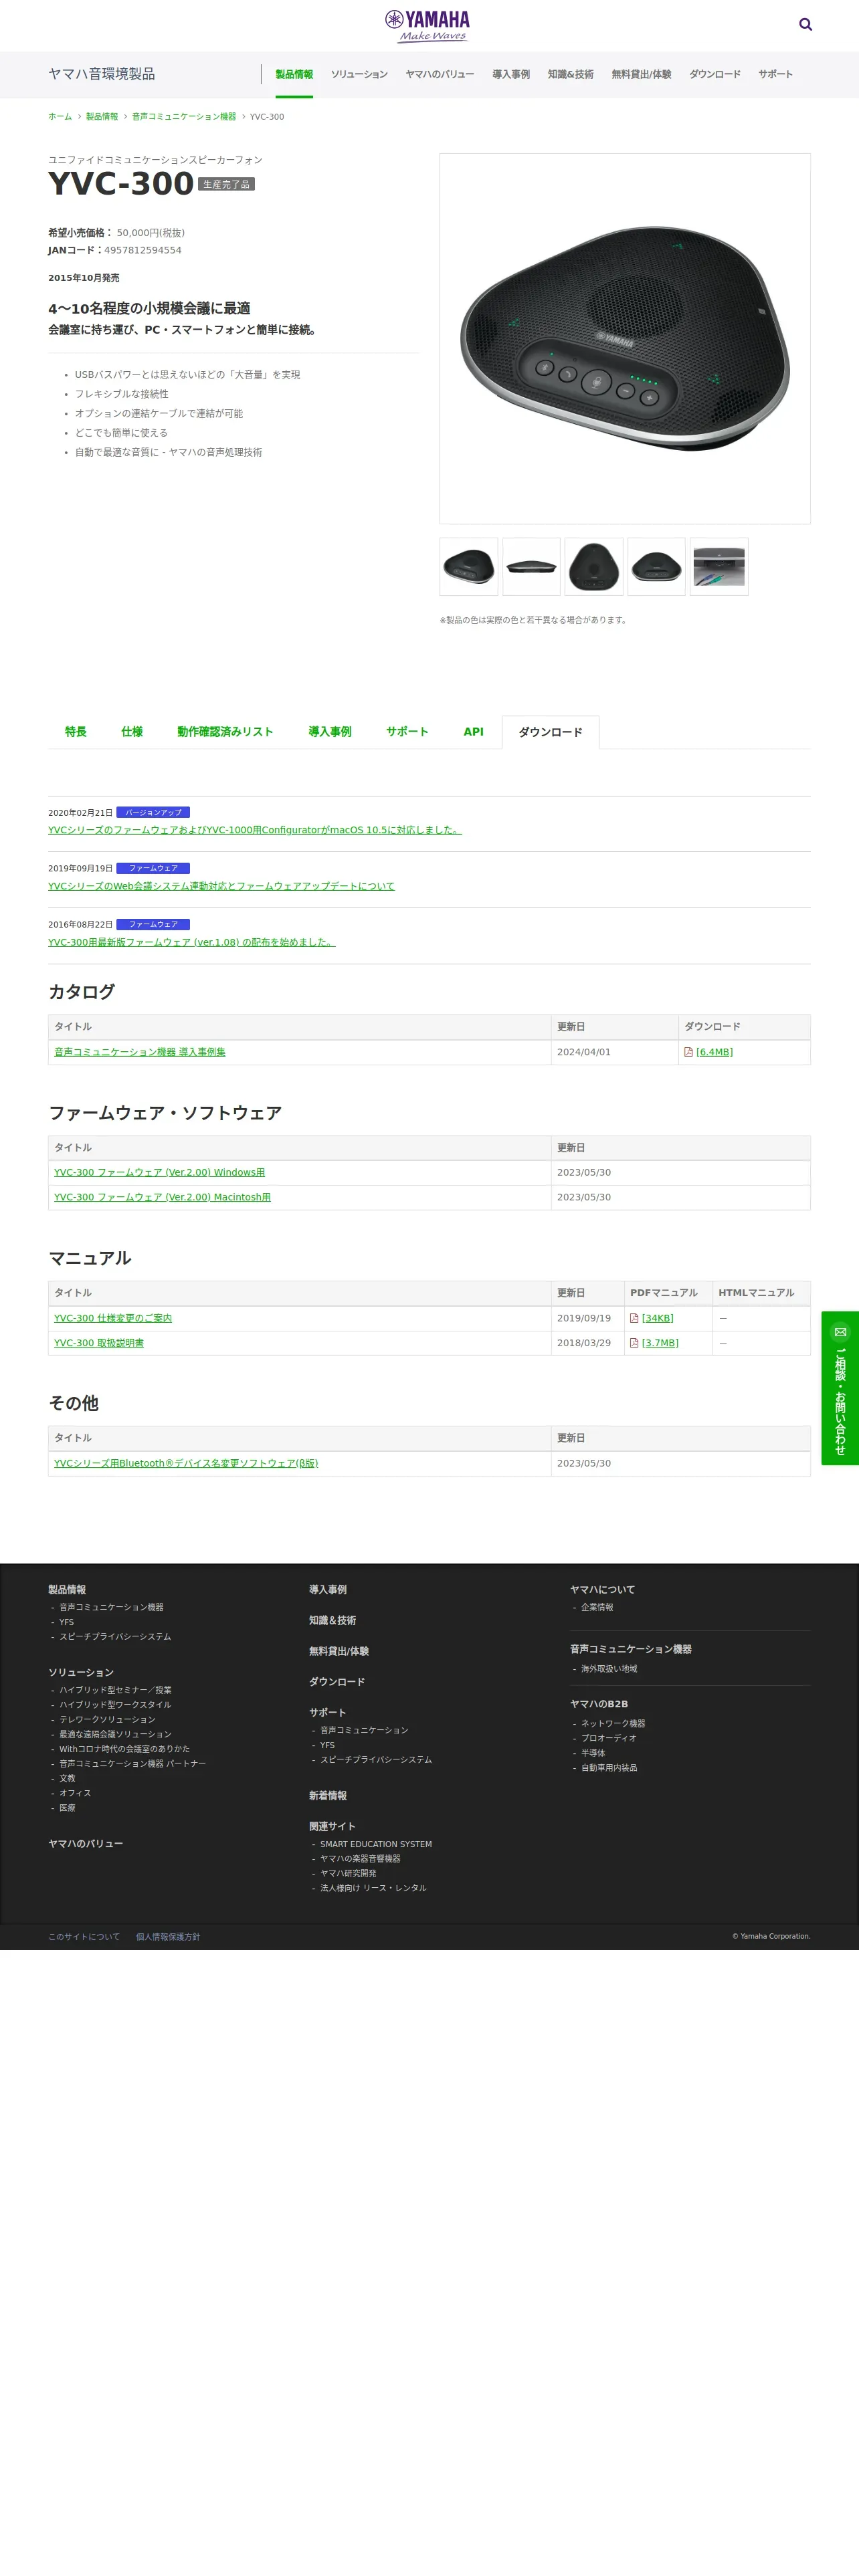Click the 50,000円(税抜) price text
859x2576 pixels.
(x=151, y=233)
